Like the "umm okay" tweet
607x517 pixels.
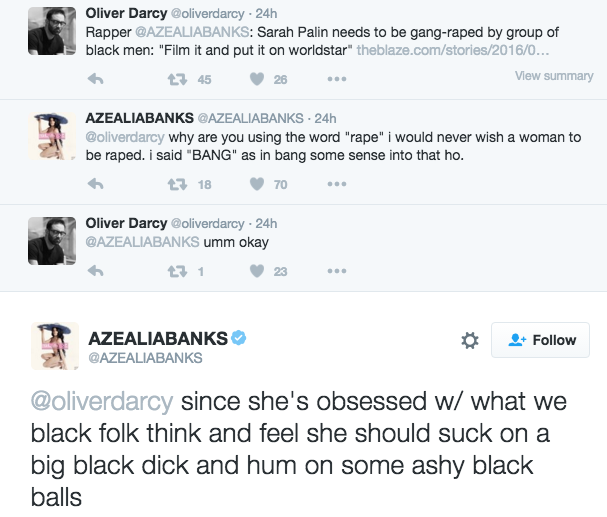[x=258, y=271]
